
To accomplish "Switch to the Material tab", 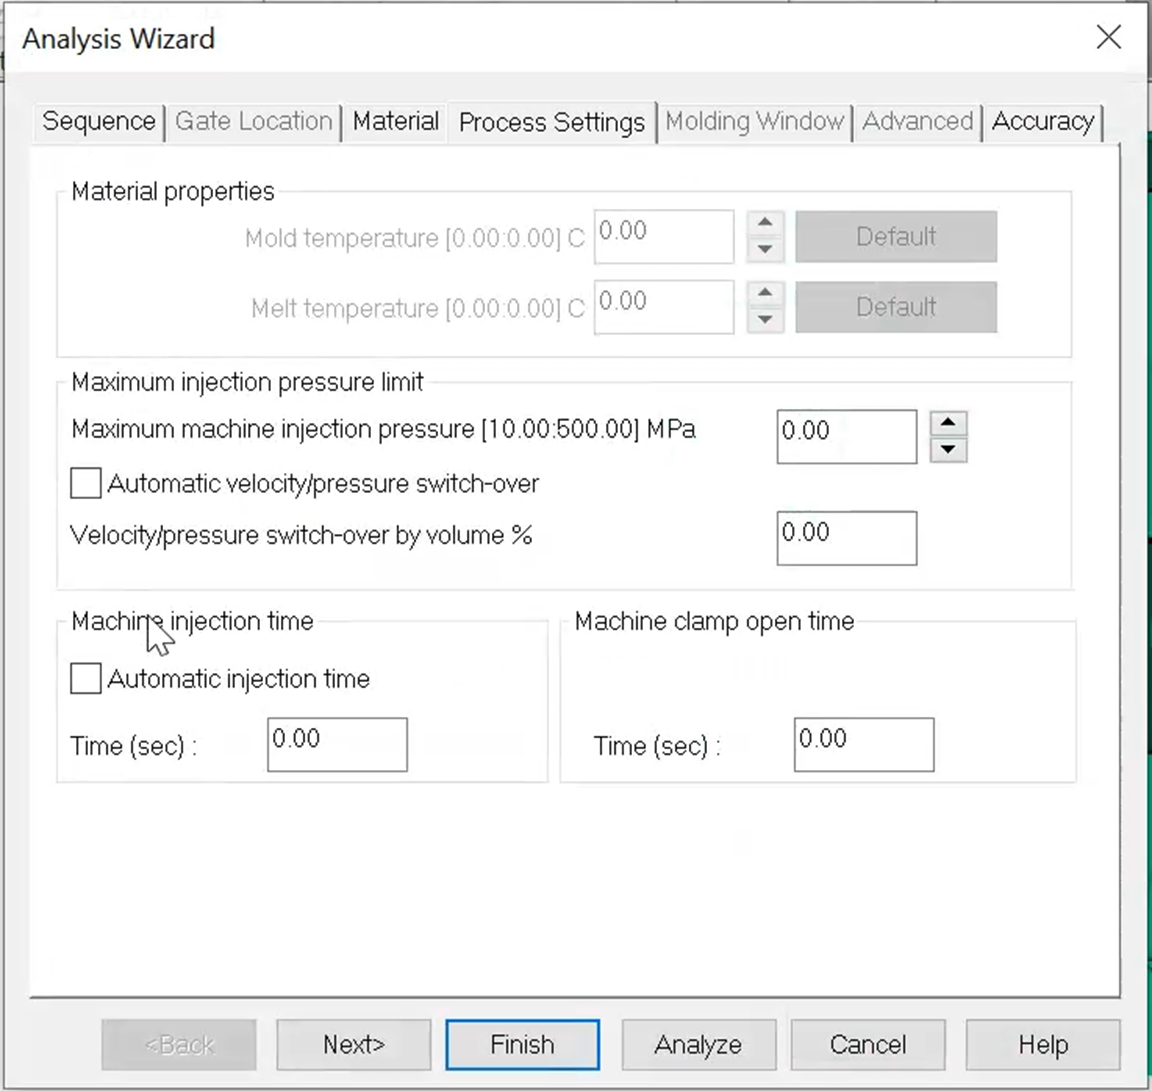I will (x=395, y=121).
